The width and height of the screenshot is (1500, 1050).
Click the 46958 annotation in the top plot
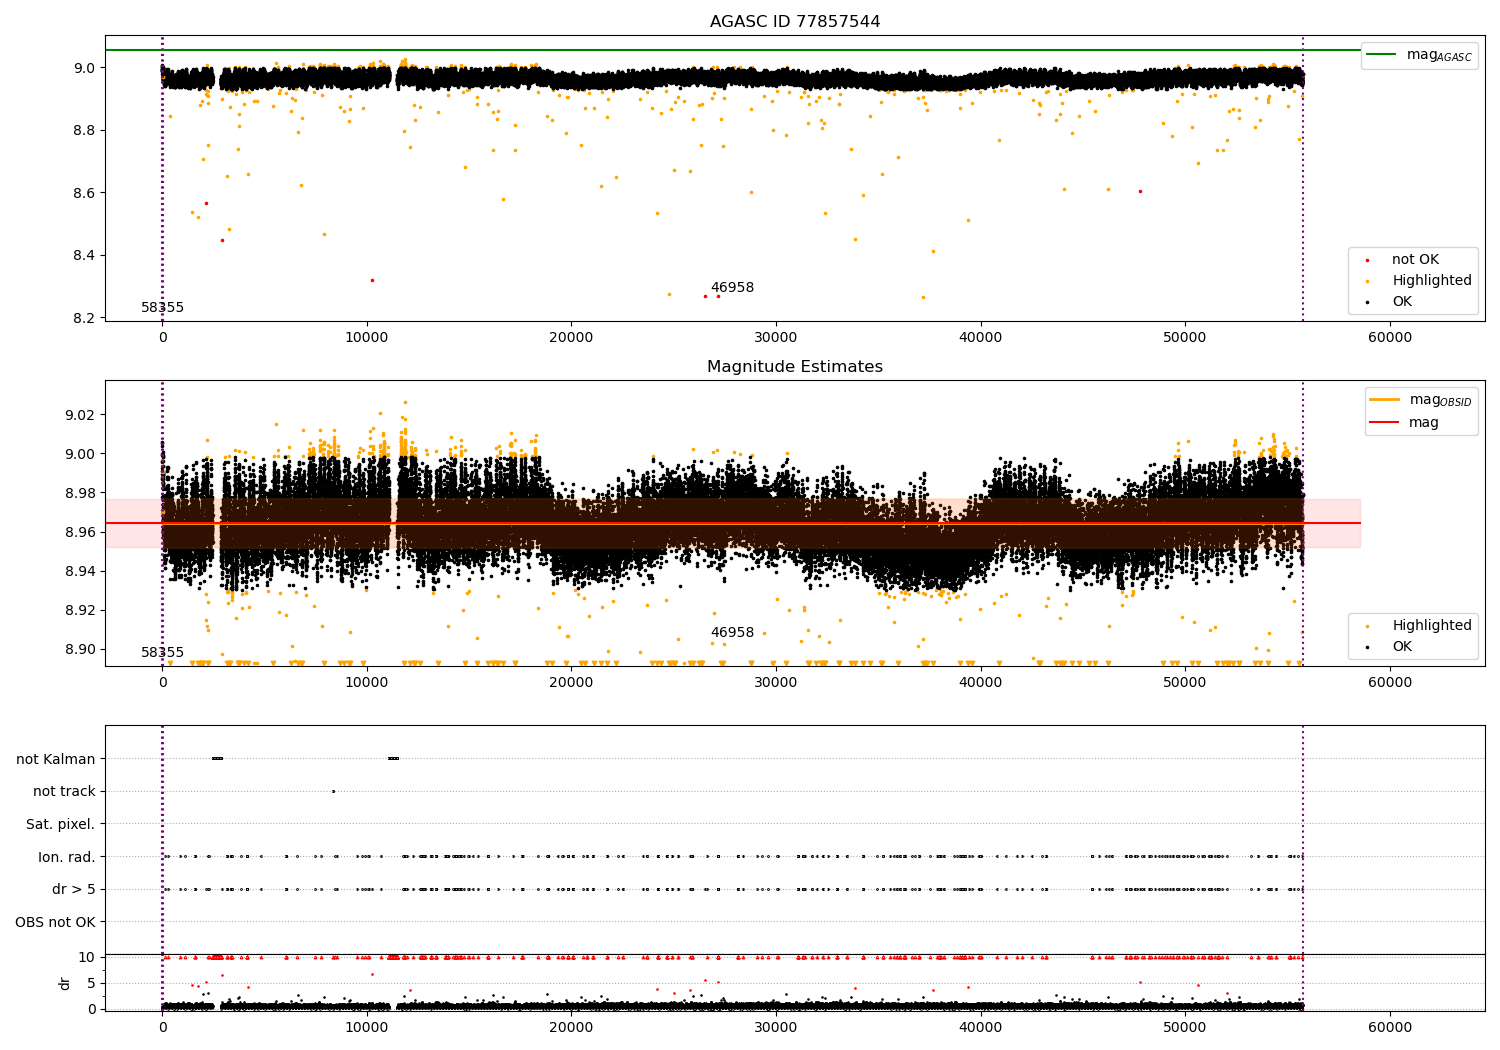pos(732,288)
